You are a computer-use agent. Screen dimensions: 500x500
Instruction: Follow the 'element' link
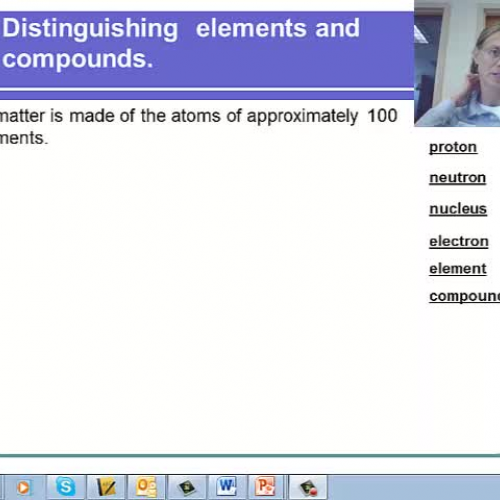458,269
